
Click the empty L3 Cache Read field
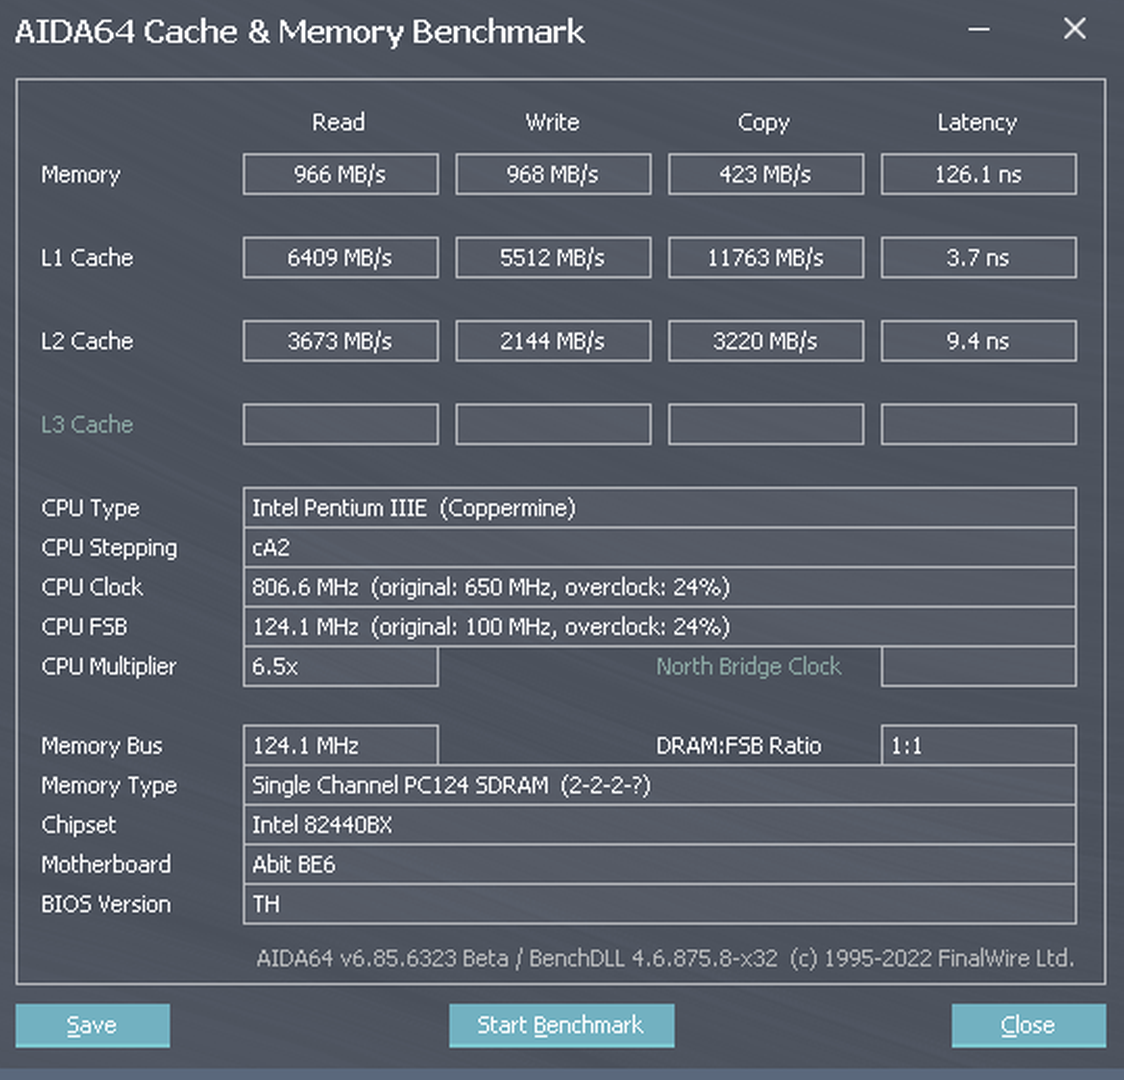340,424
